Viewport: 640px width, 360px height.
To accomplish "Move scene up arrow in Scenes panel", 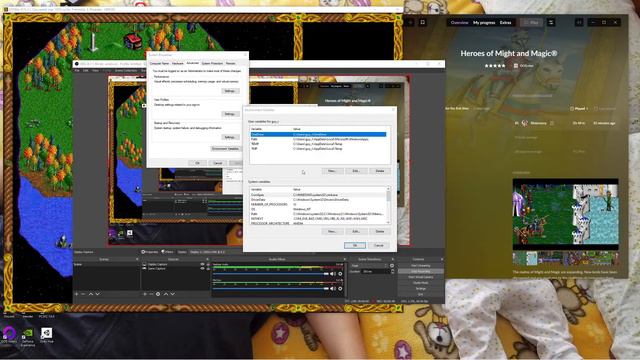I will [91, 294].
